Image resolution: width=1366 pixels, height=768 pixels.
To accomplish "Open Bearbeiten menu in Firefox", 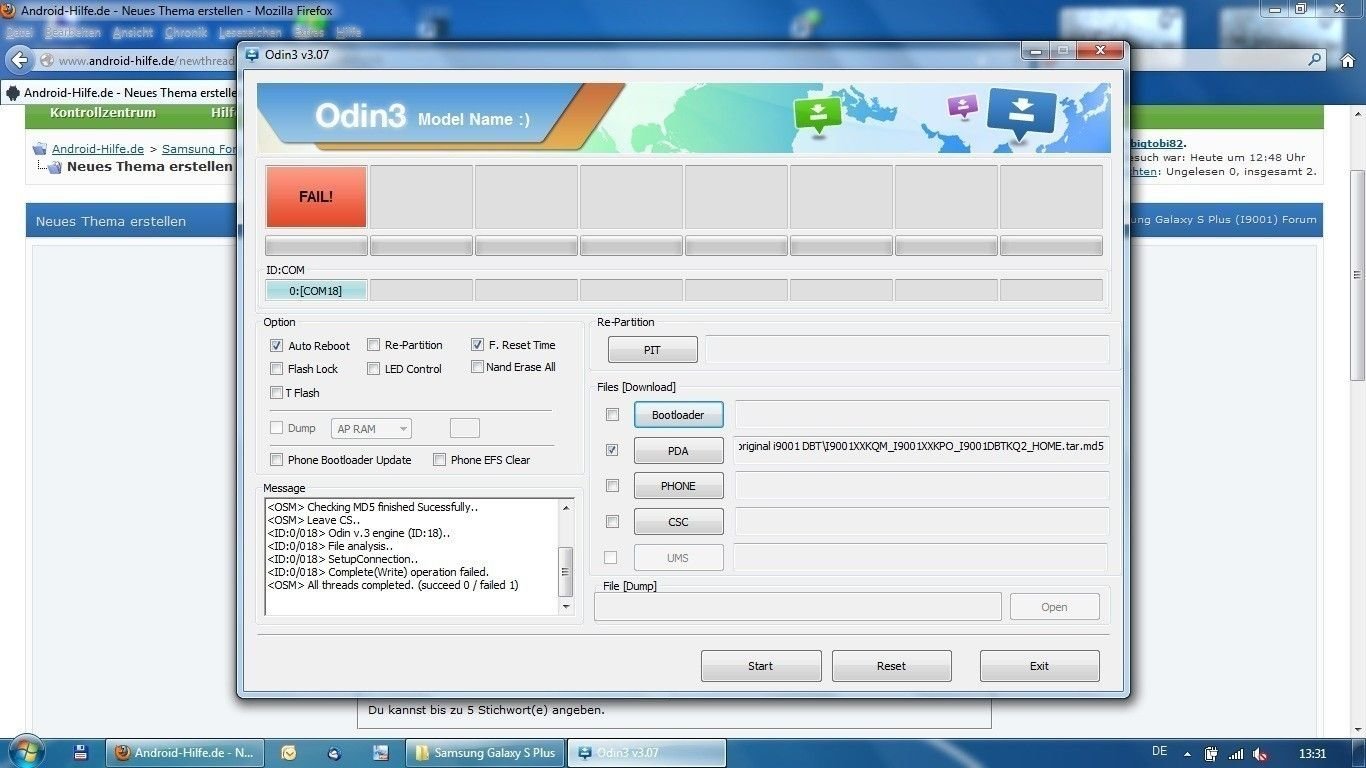I will [72, 32].
